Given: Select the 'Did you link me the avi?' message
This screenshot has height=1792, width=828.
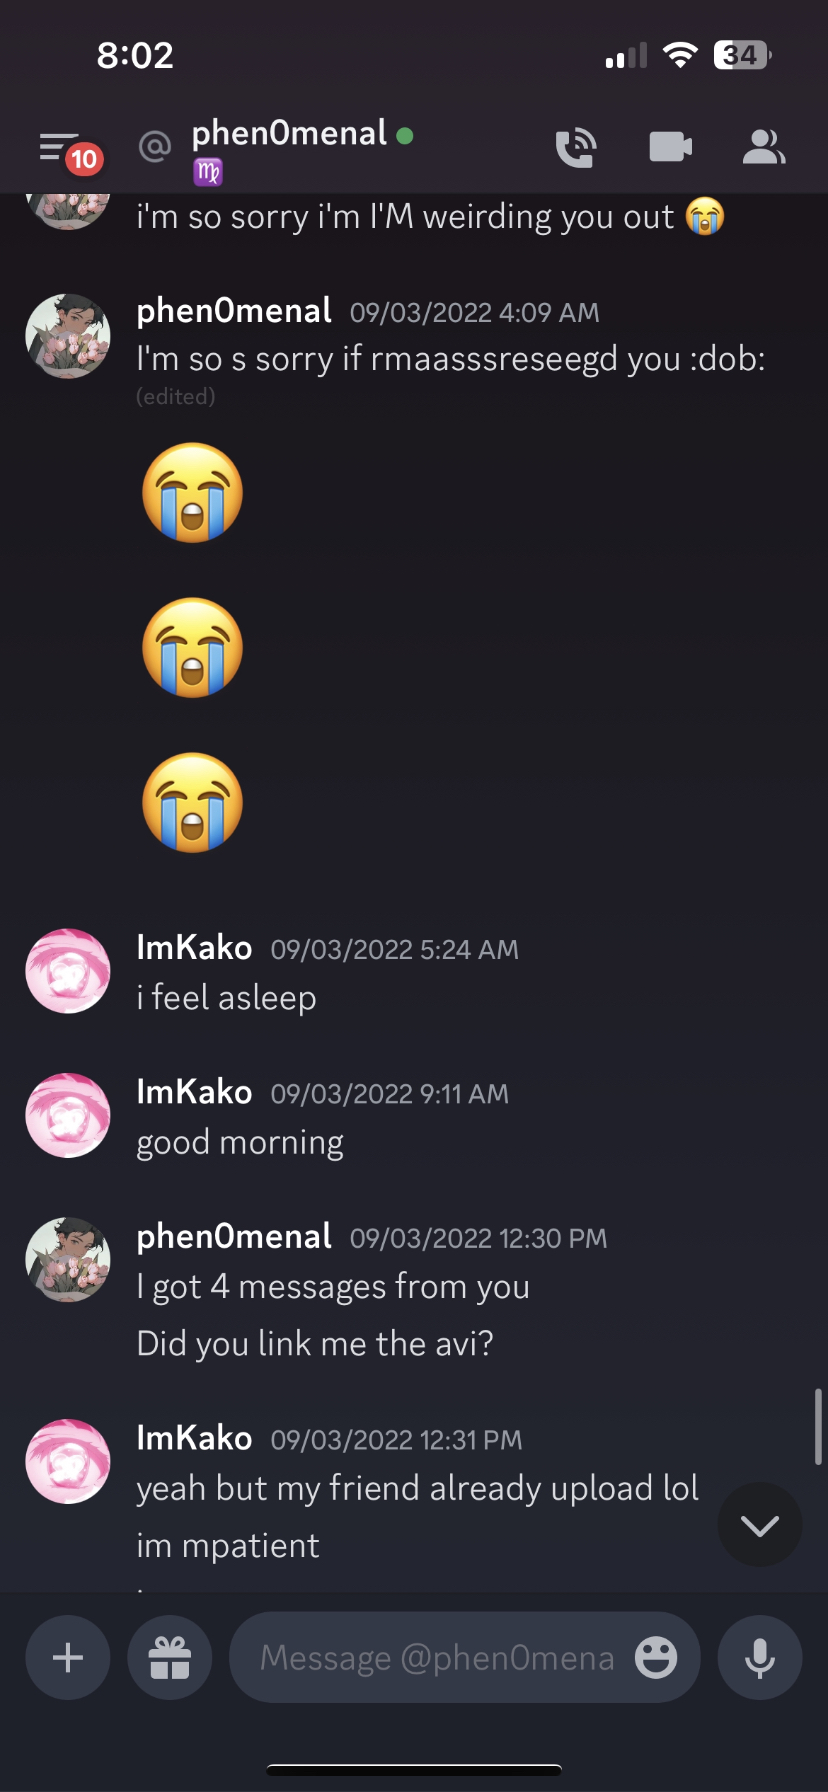Looking at the screenshot, I should pyautogui.click(x=315, y=1344).
